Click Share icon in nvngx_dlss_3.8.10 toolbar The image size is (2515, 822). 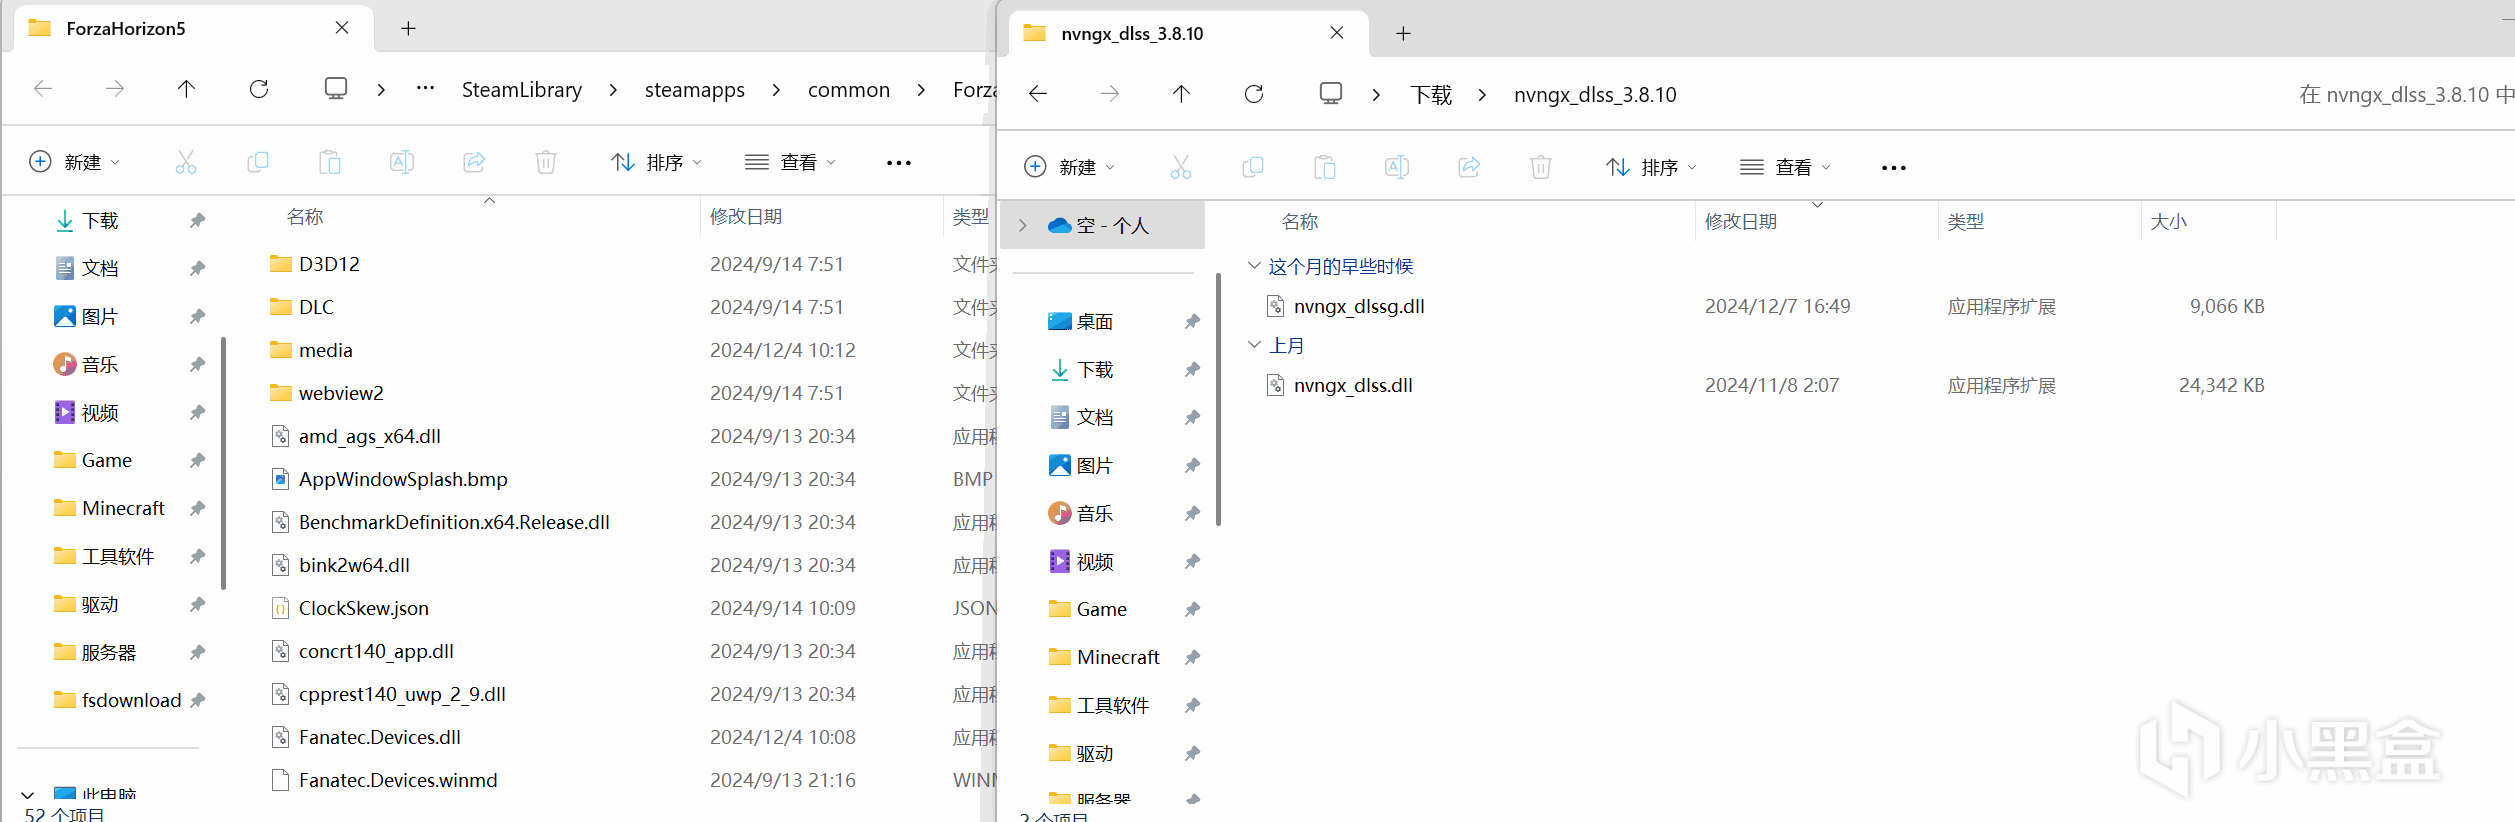pyautogui.click(x=1469, y=167)
